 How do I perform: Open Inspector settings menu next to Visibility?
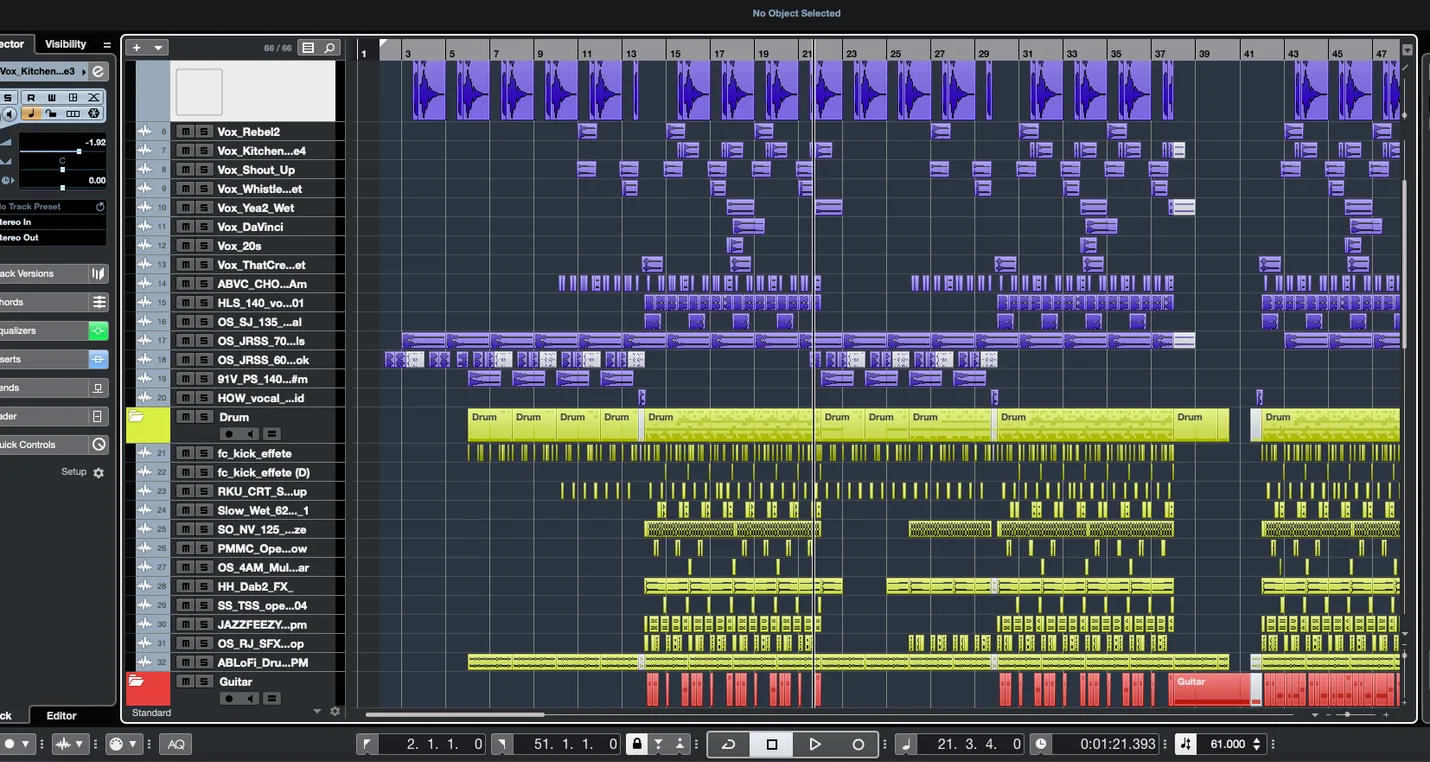(x=107, y=45)
